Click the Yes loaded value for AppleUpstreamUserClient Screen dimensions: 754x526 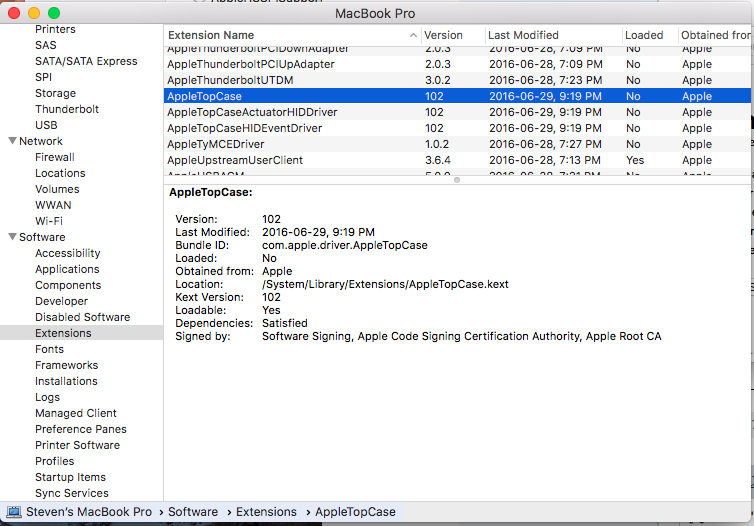635,160
